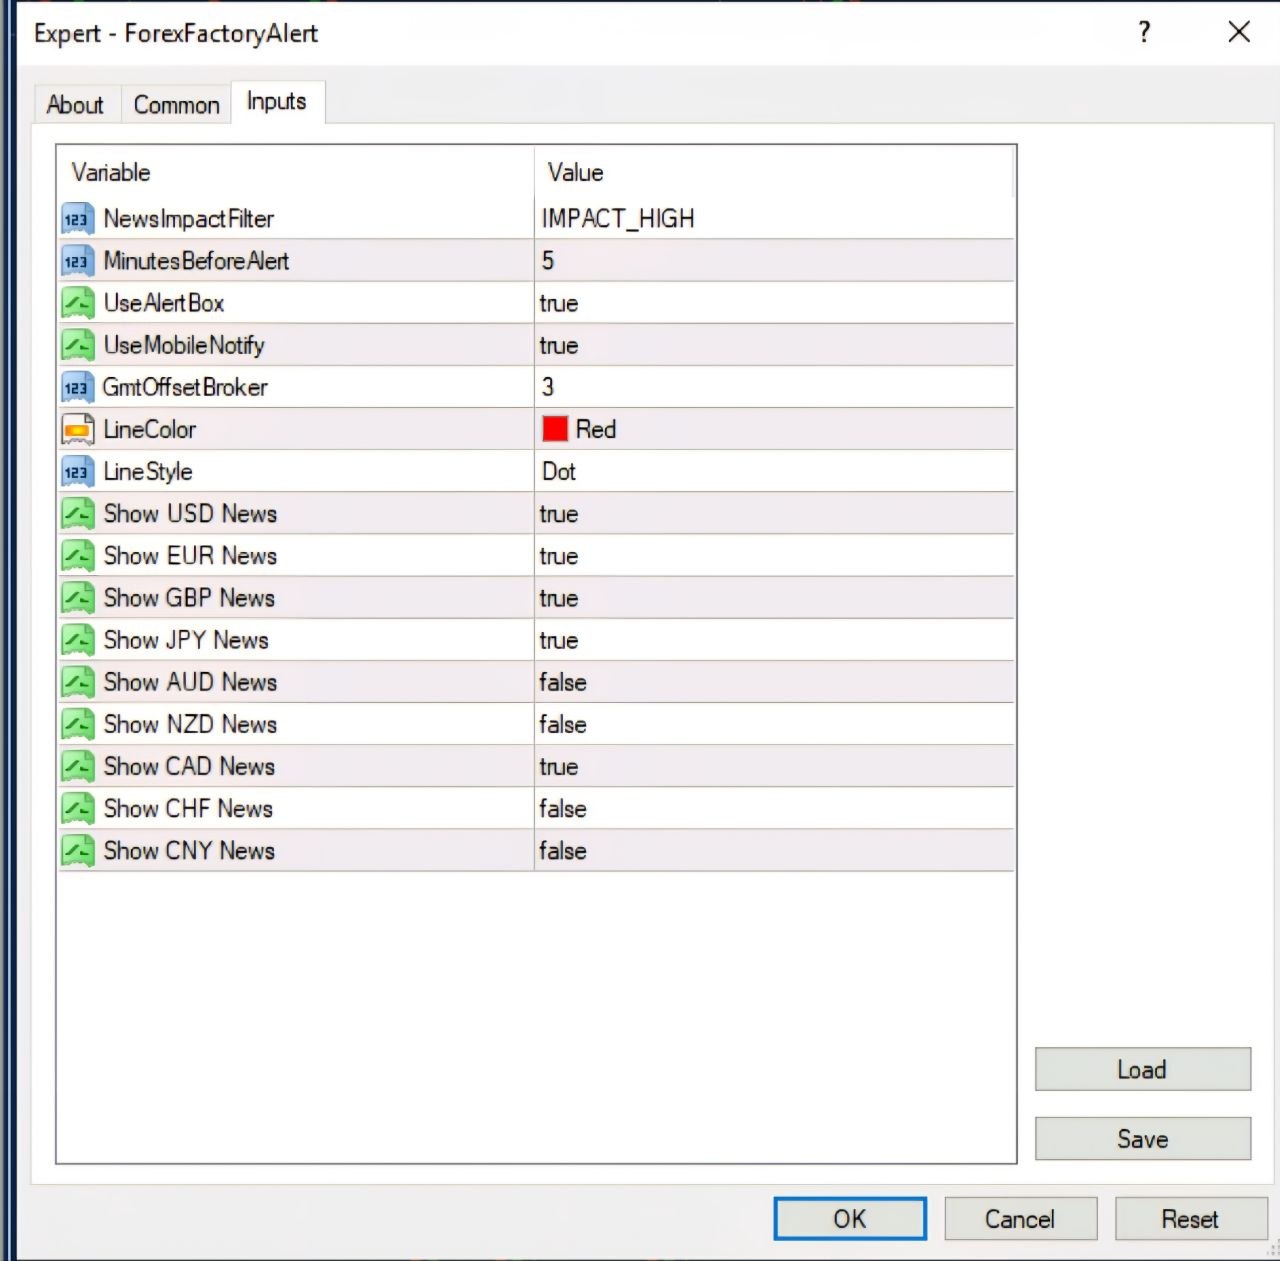This screenshot has width=1280, height=1261.
Task: Select the LineStyle variable name
Action: 148,471
